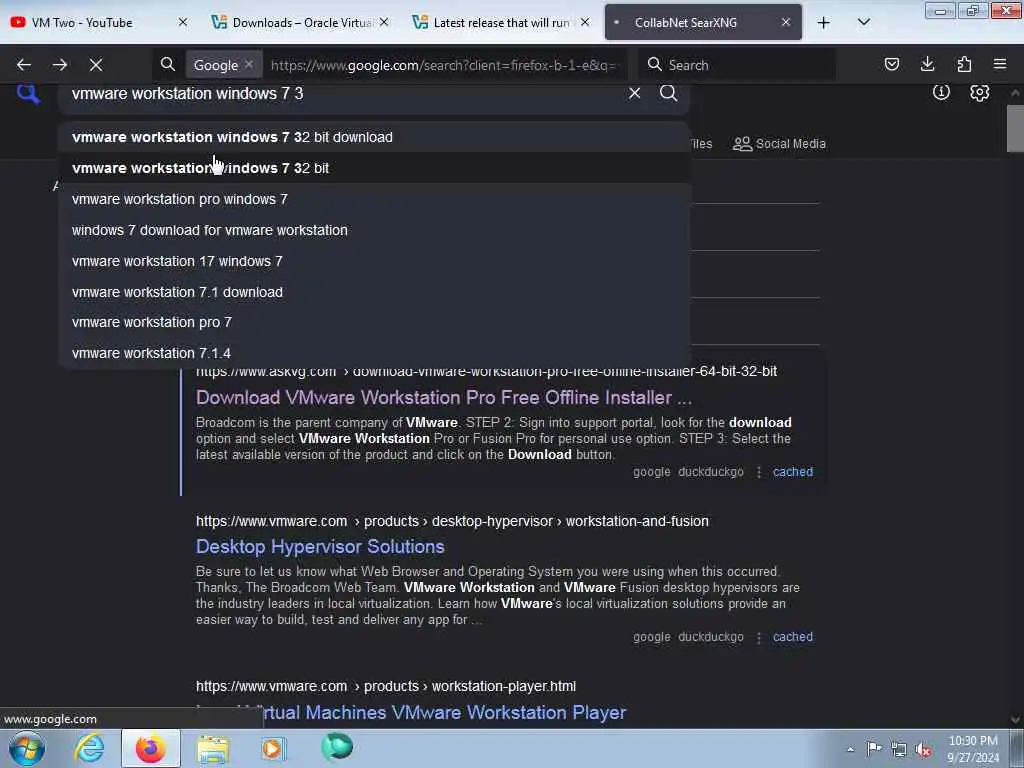Show hidden system tray icons
The image size is (1024, 768).
(850, 749)
